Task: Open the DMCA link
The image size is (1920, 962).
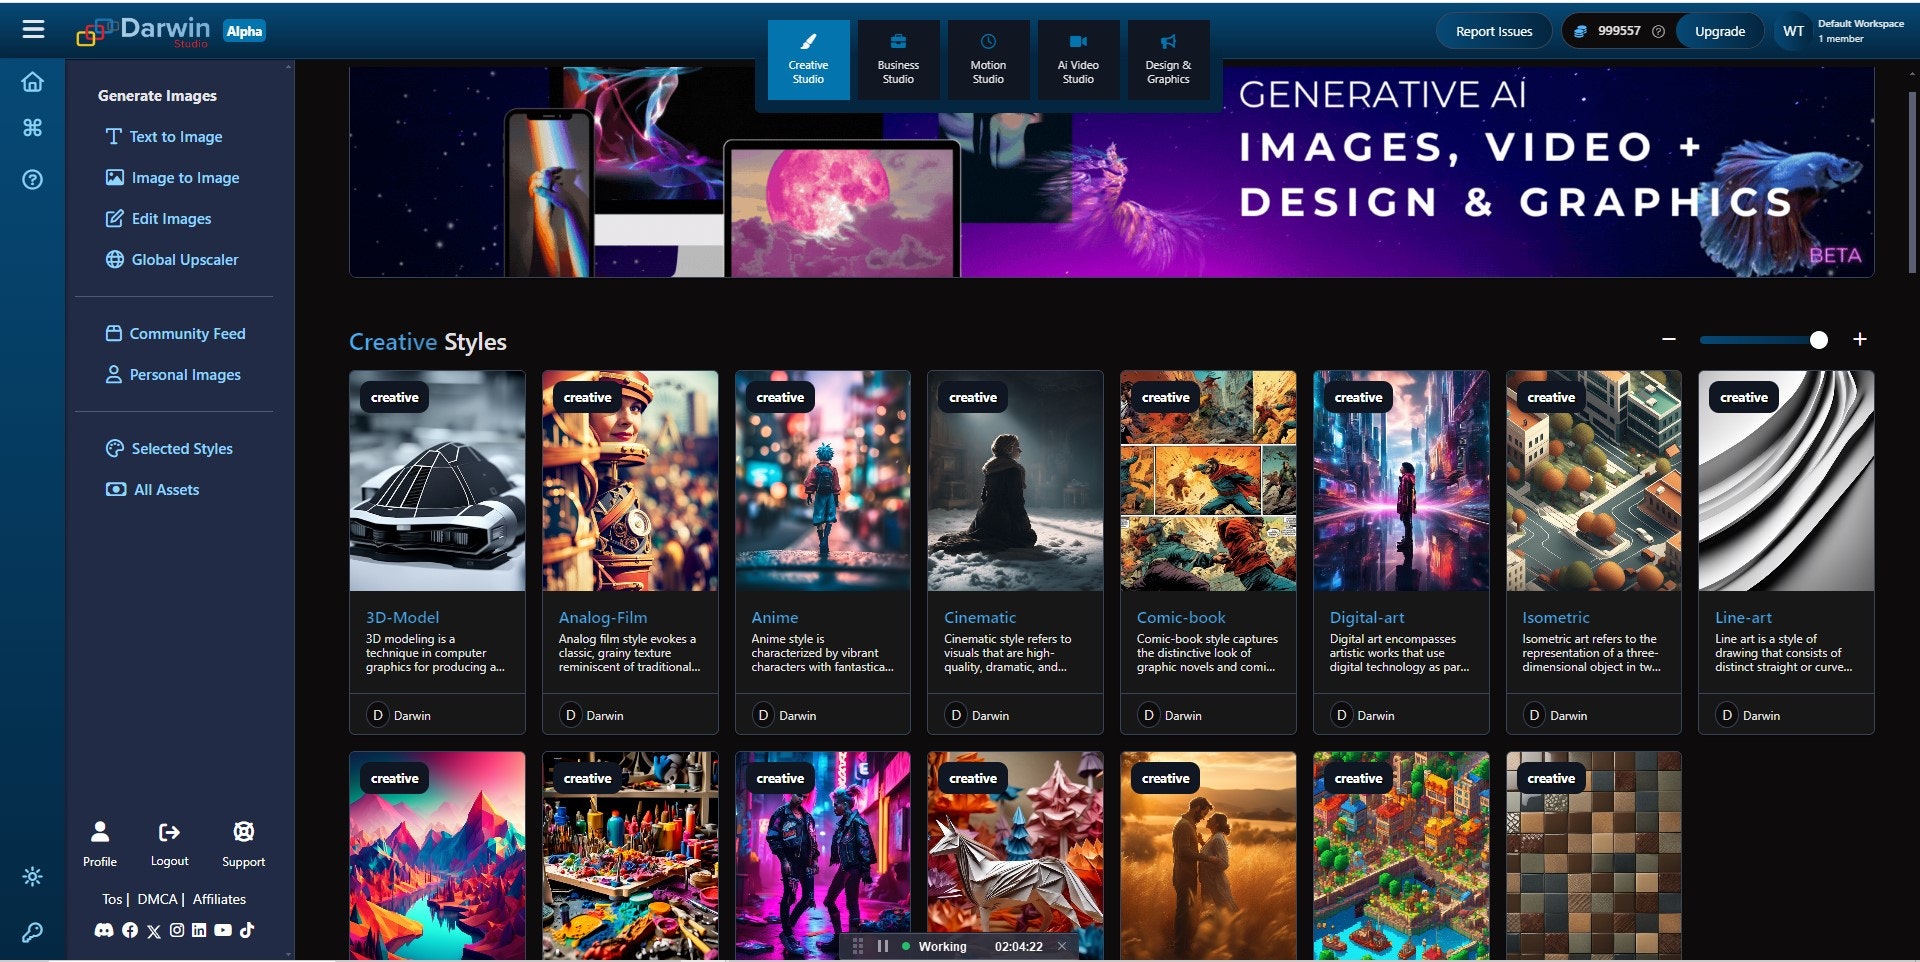Action: (x=157, y=899)
